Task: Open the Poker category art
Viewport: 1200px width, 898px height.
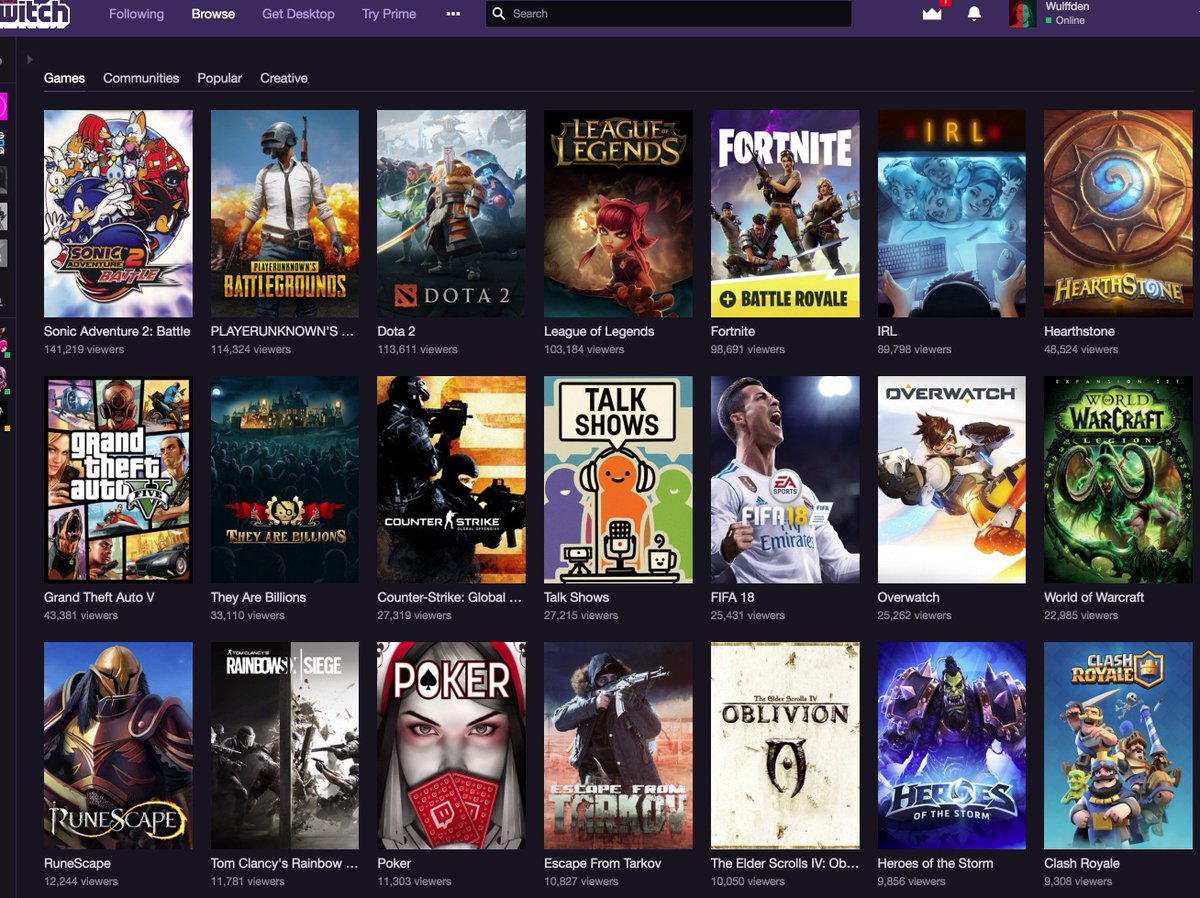Action: pos(451,746)
